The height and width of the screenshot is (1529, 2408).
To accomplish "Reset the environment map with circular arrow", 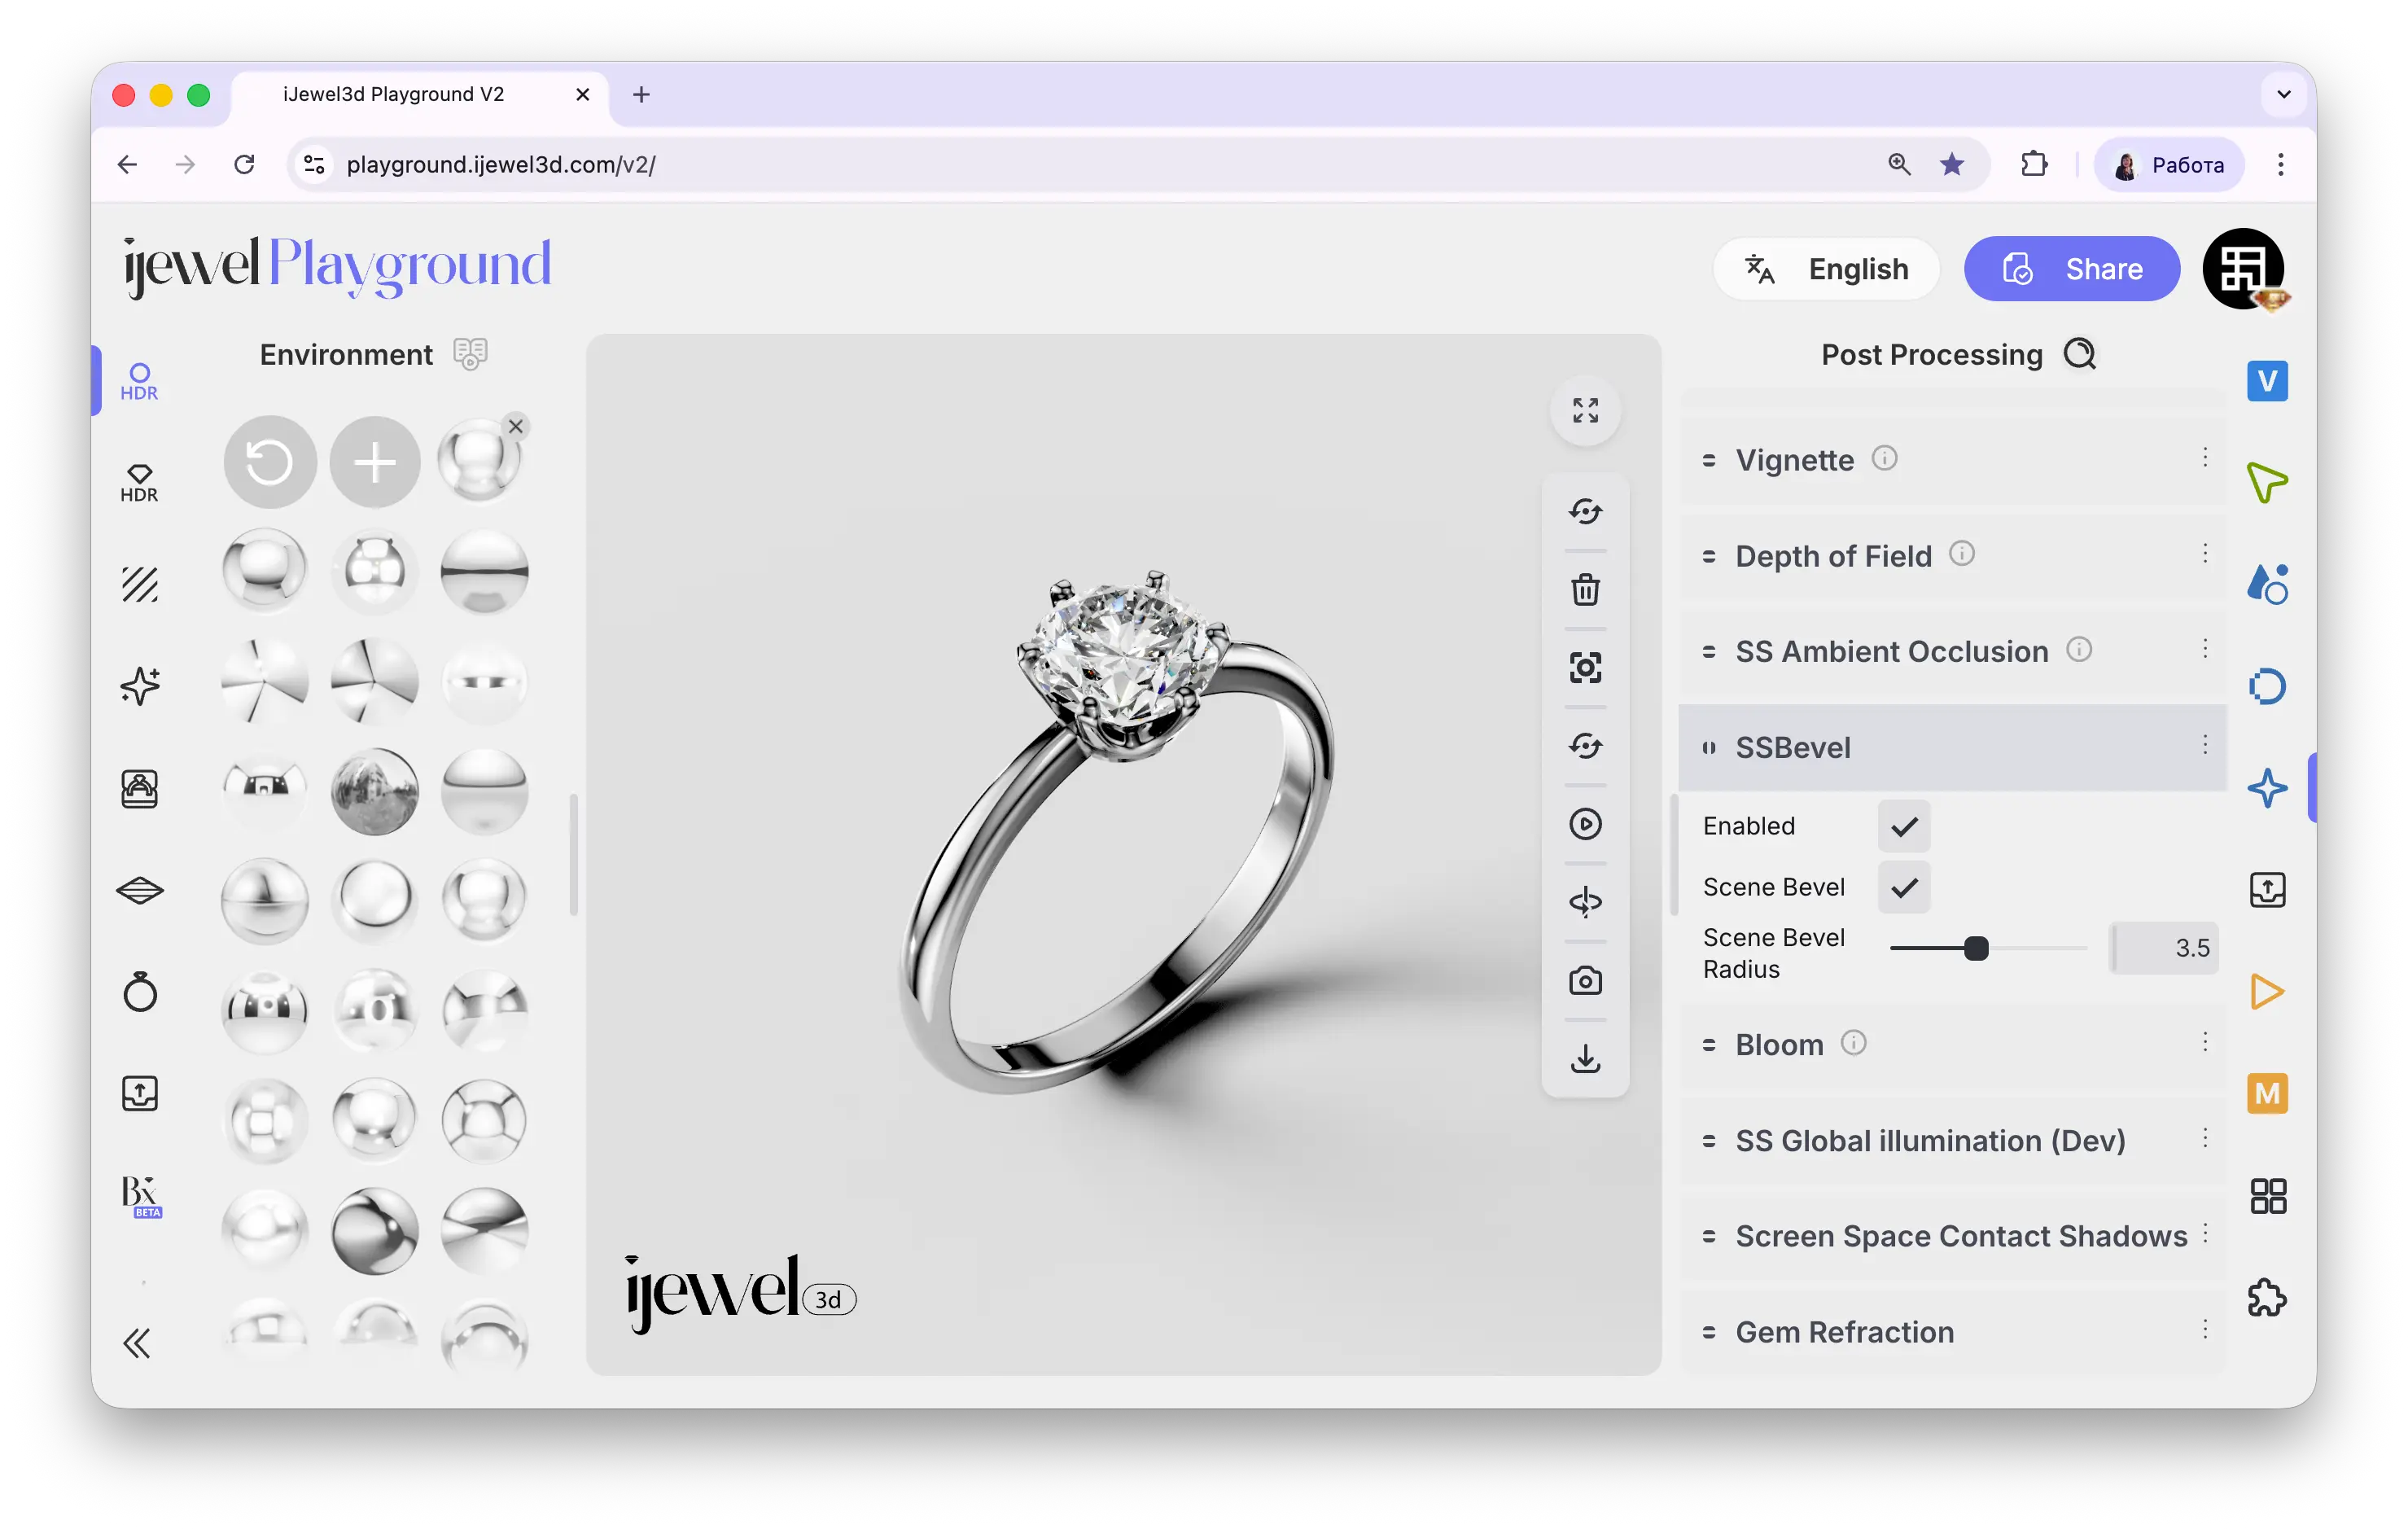I will (269, 462).
